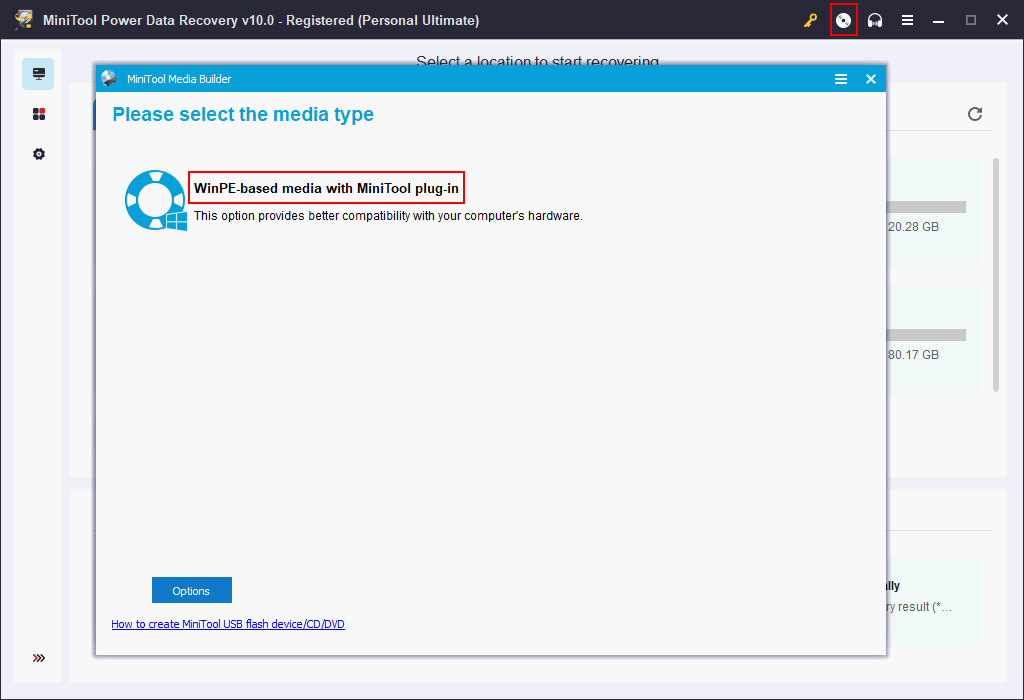Open scan settings gear in sidebar
Screen dimensions: 1024x700
39,154
